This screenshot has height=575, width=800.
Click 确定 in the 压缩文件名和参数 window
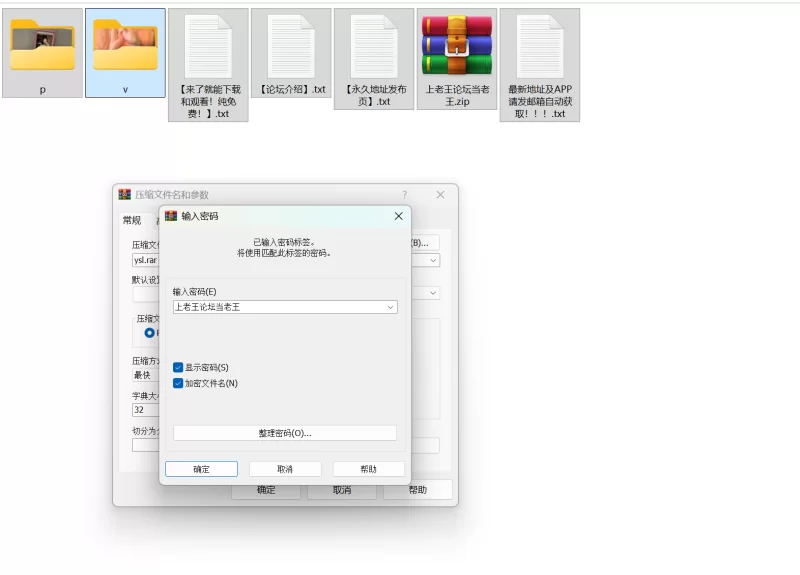(x=266, y=491)
